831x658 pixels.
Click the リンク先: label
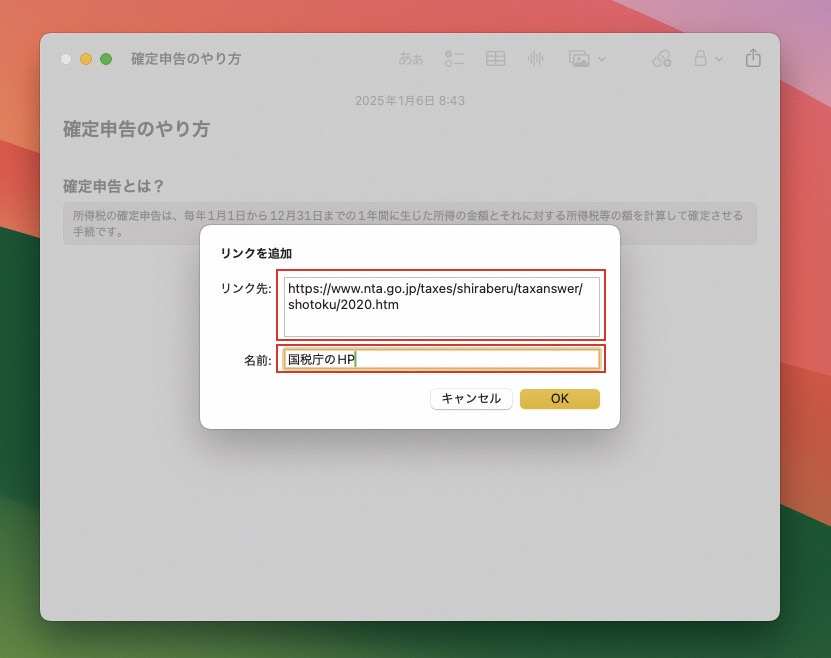246,289
